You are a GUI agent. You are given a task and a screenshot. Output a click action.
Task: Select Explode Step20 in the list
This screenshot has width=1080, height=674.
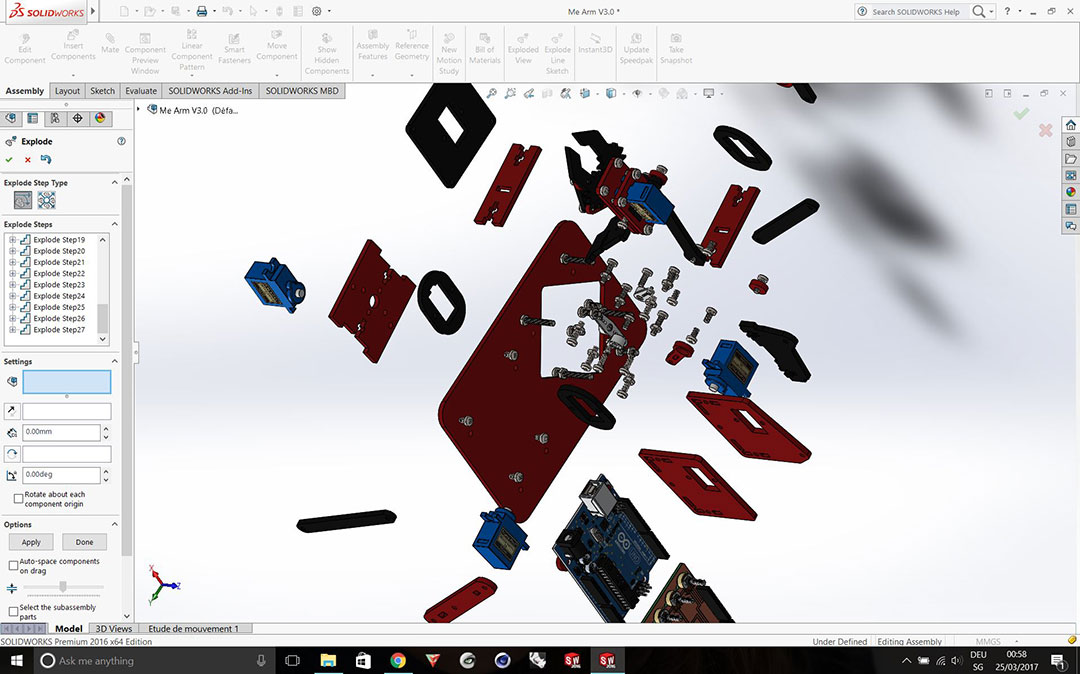59,251
